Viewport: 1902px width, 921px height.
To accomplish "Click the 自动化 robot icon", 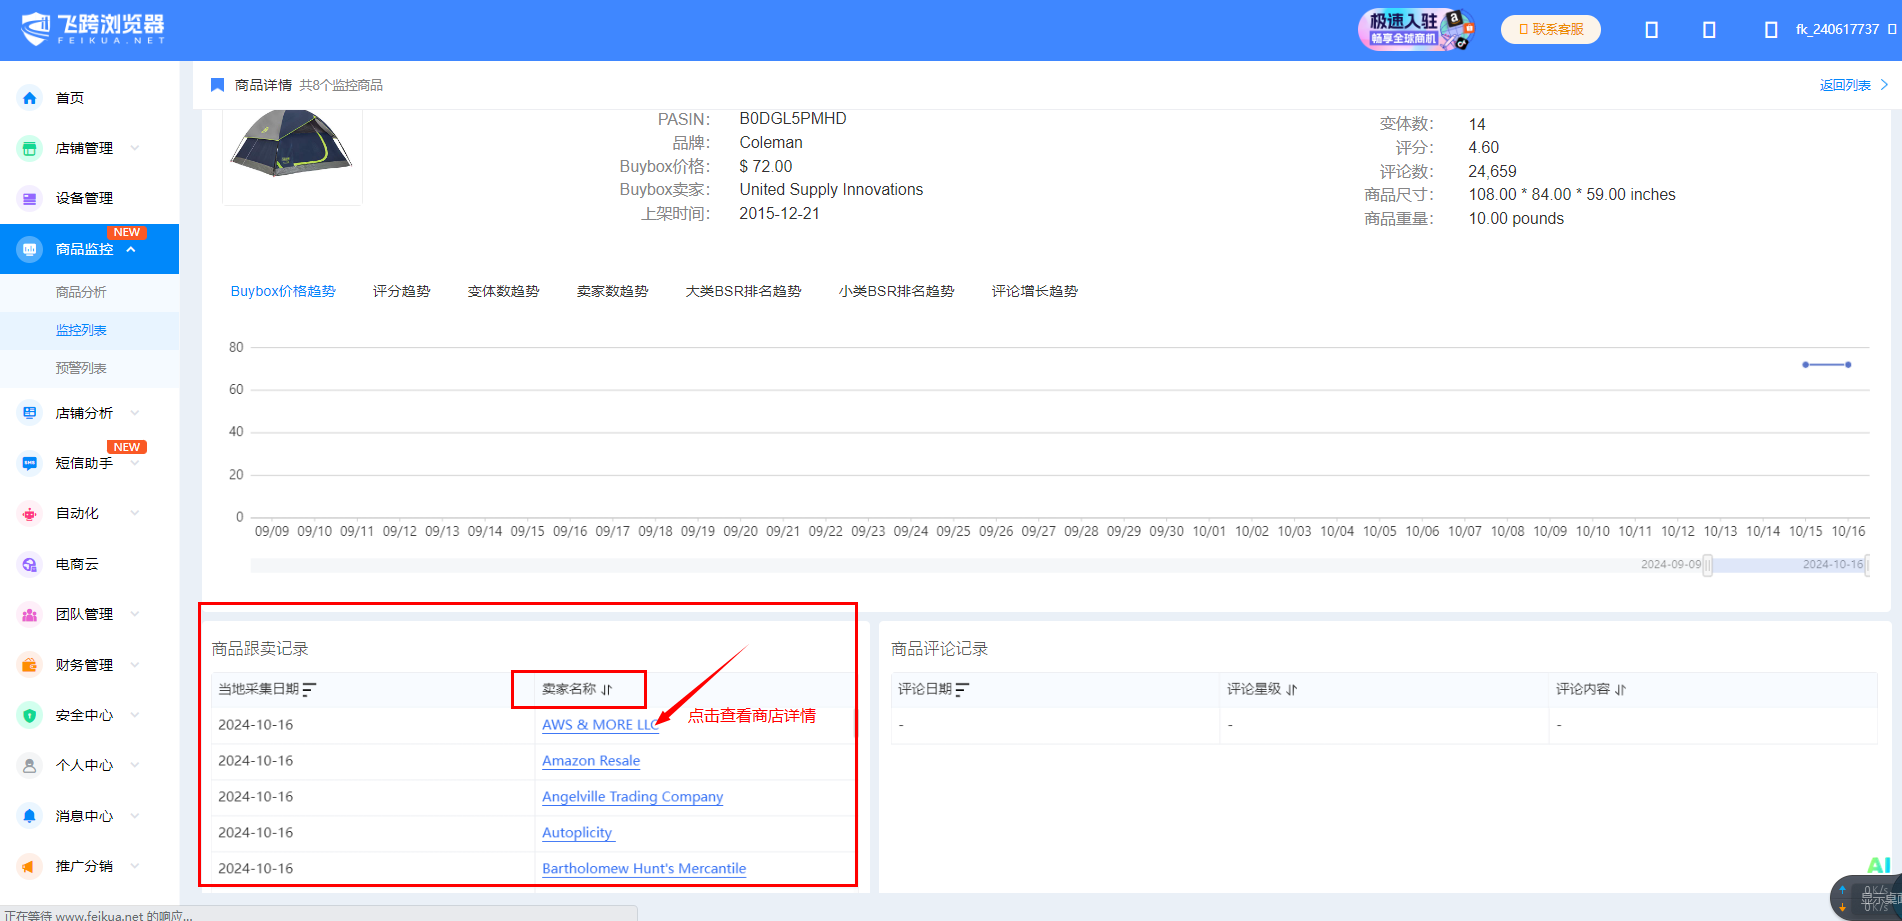I will pos(29,514).
